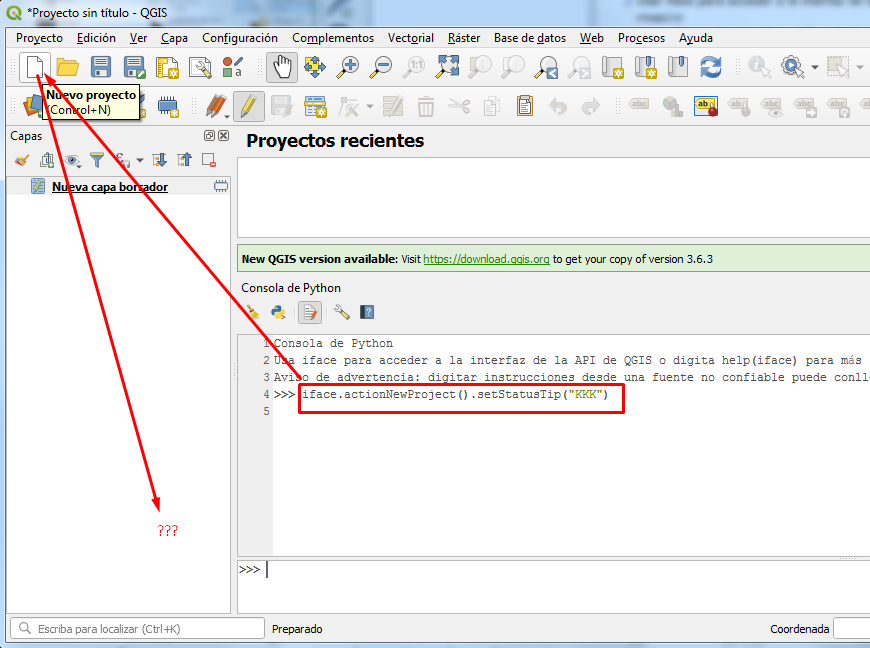Open the Procesos menu

point(641,38)
